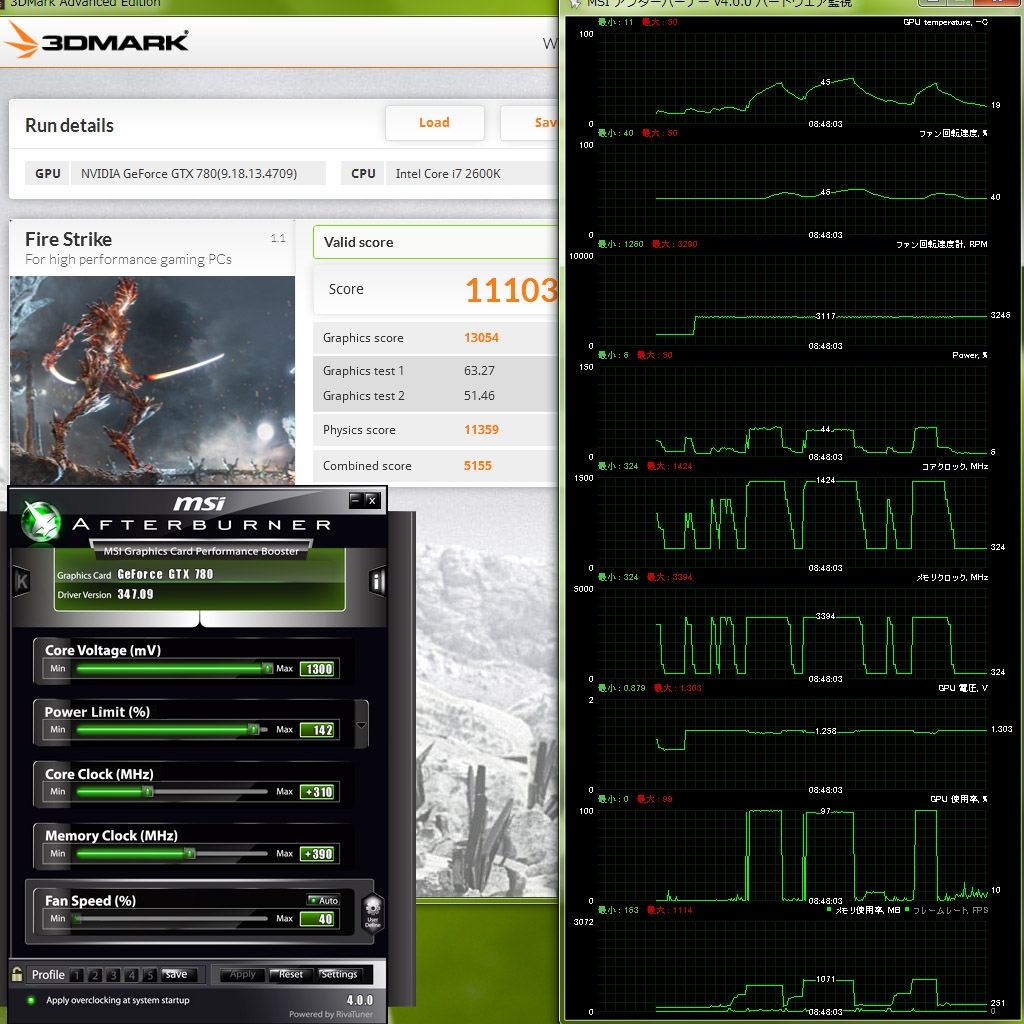Click the CPU name Intel Core i7 2600K

448,174
